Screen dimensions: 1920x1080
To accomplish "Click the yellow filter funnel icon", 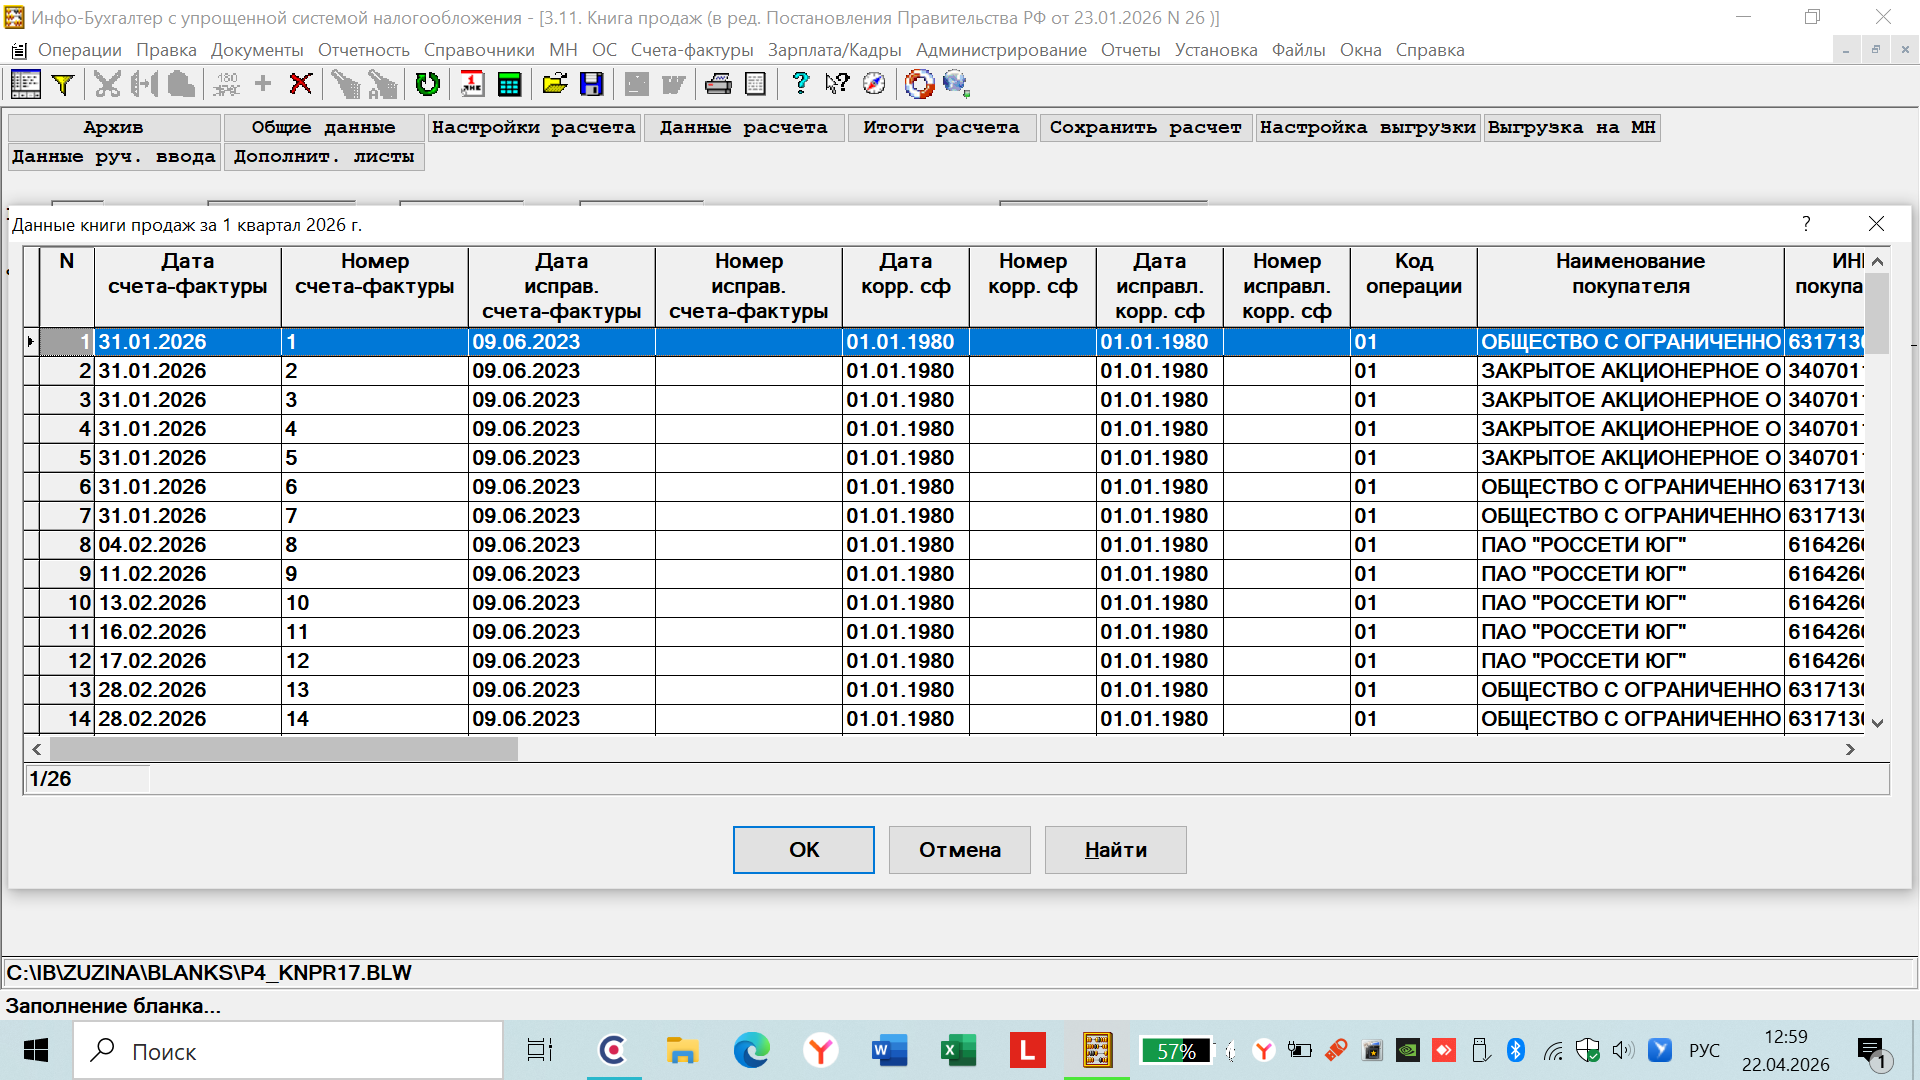I will [63, 85].
